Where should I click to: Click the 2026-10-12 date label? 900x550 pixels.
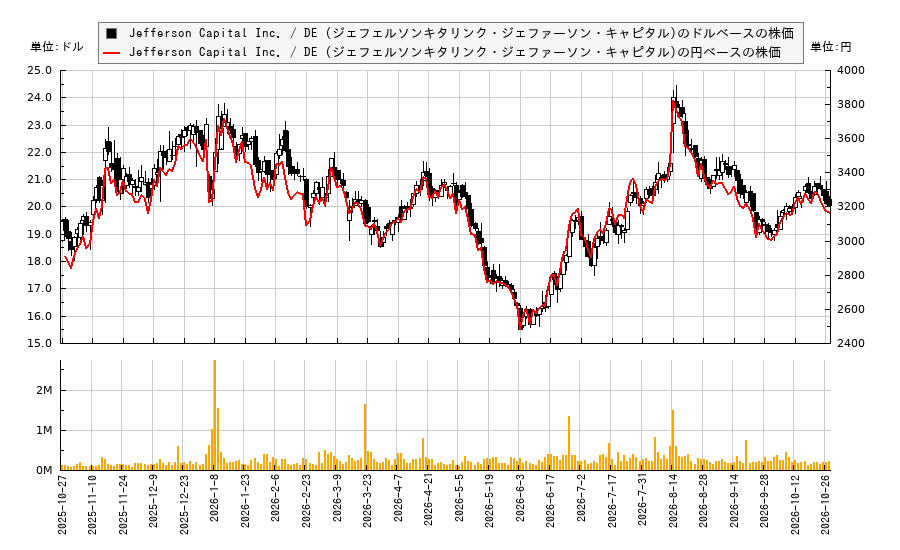[x=795, y=505]
